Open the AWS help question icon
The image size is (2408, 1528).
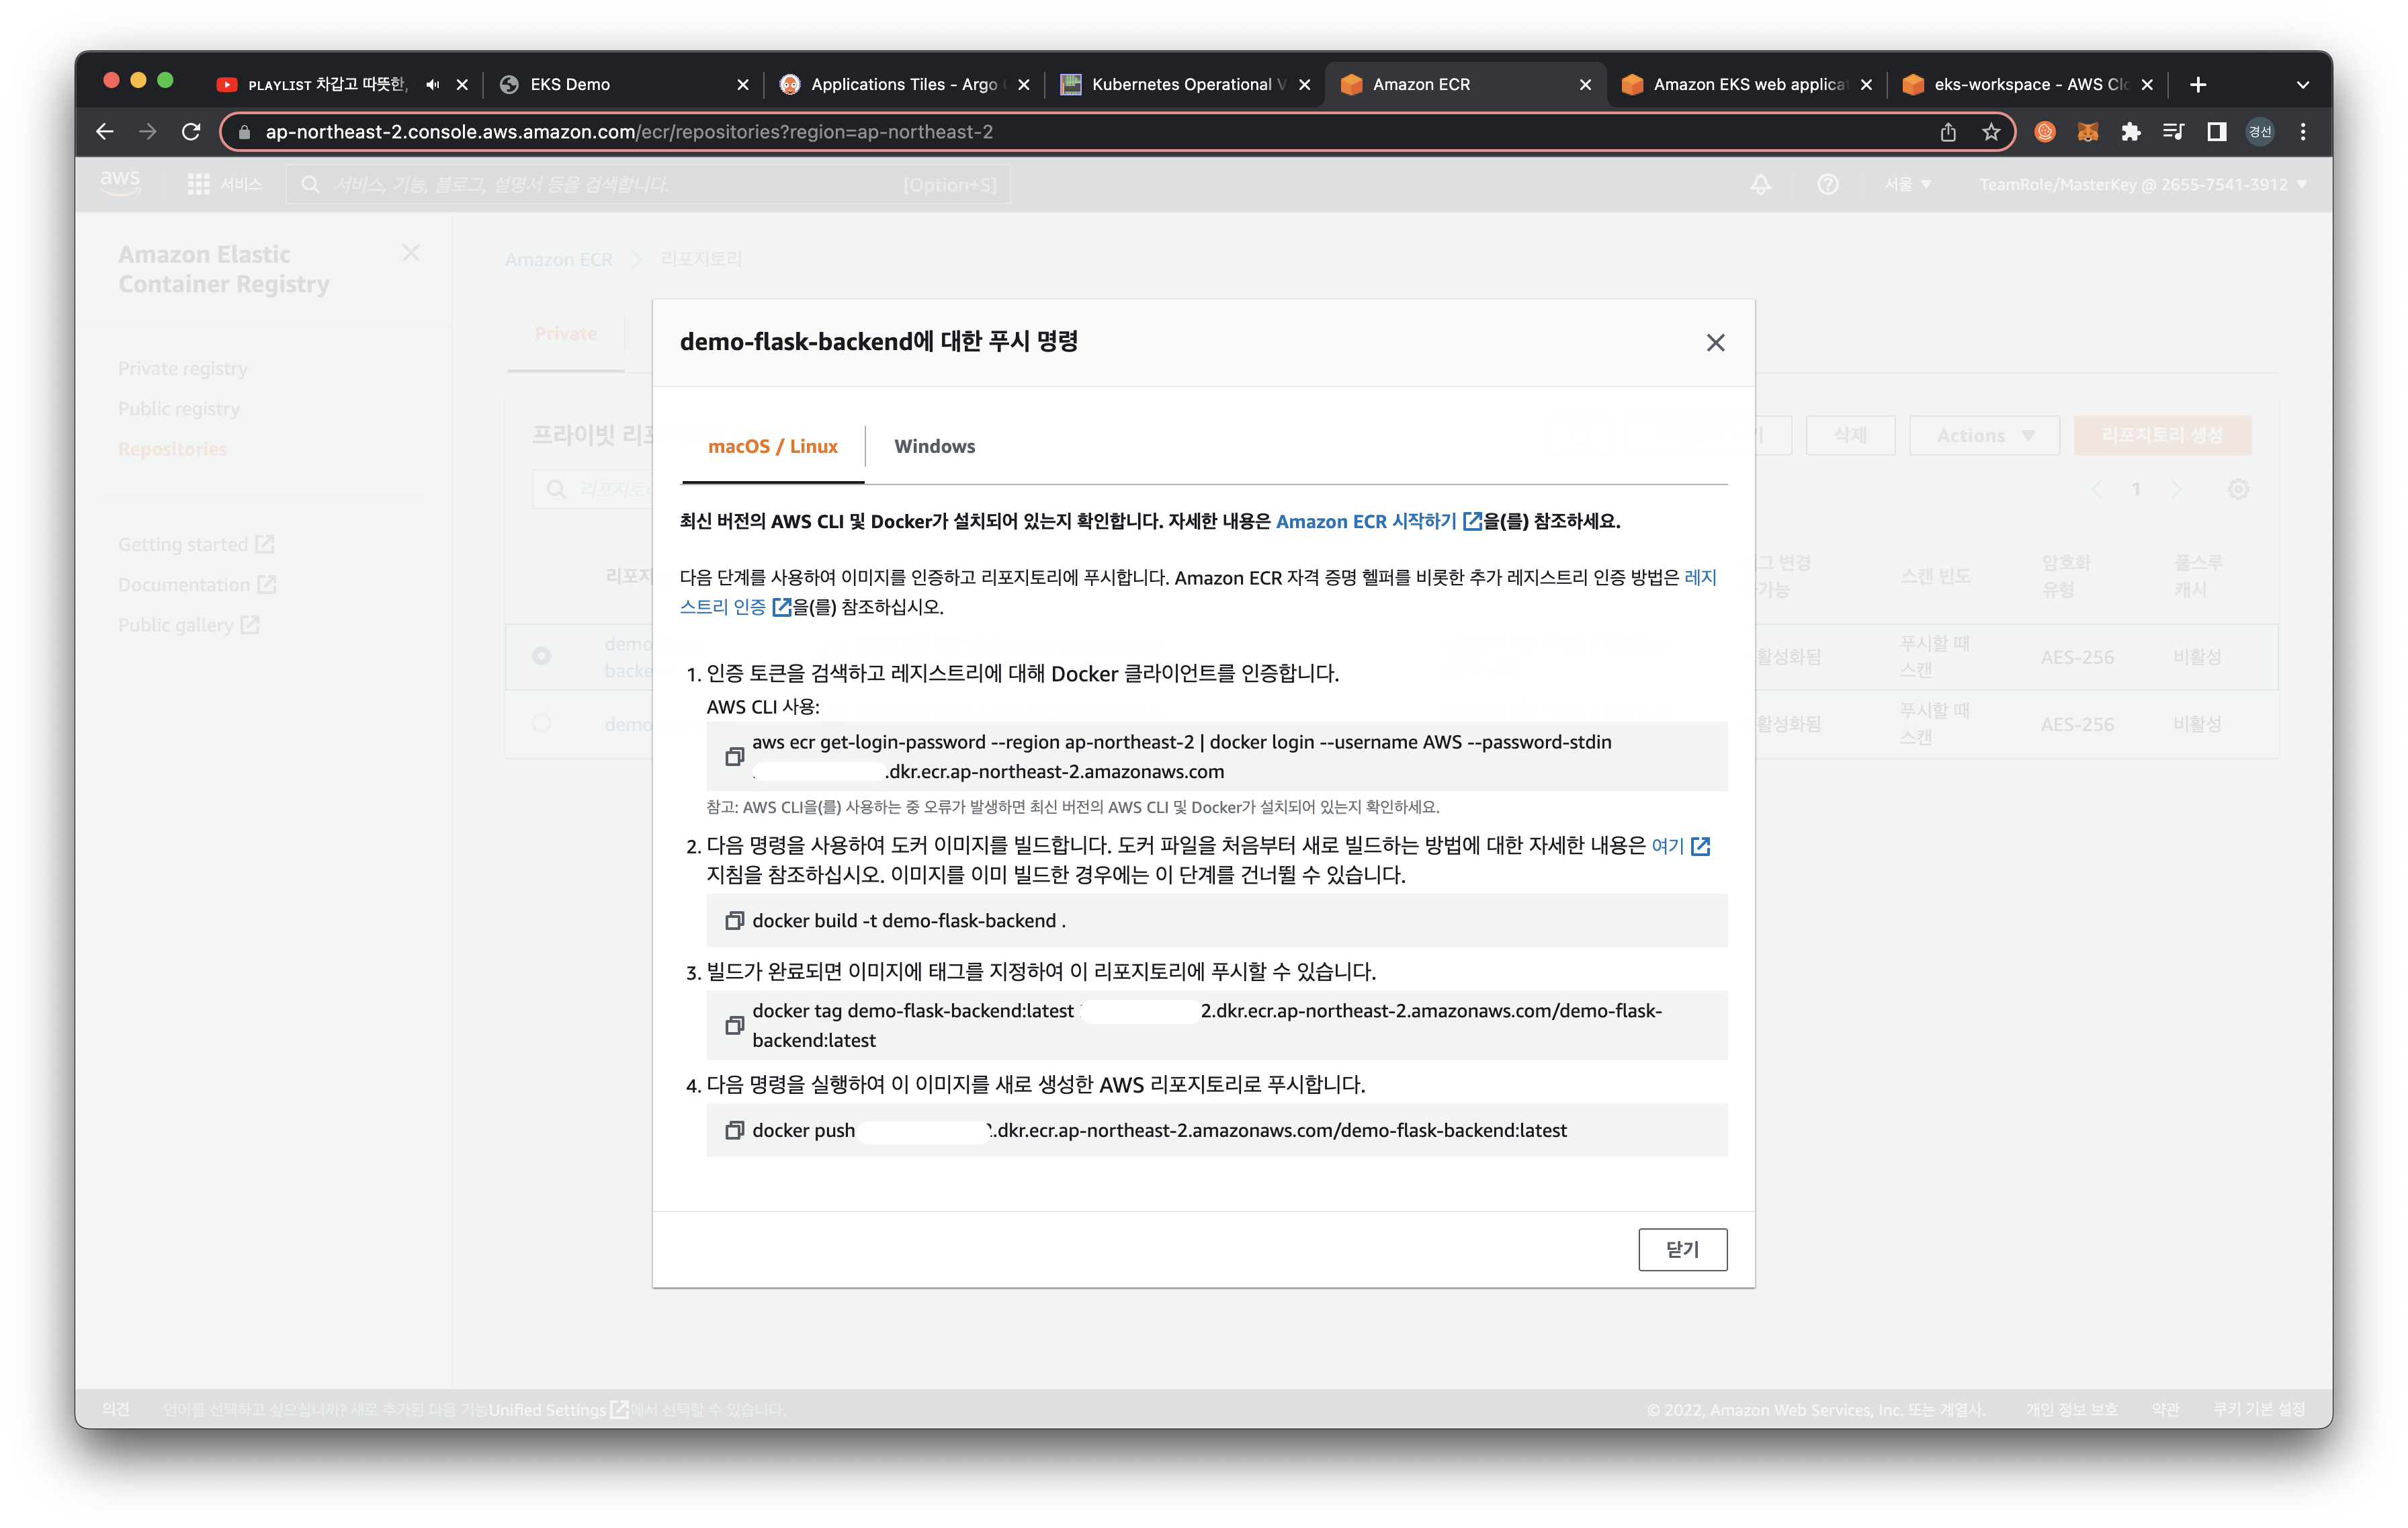point(1828,185)
